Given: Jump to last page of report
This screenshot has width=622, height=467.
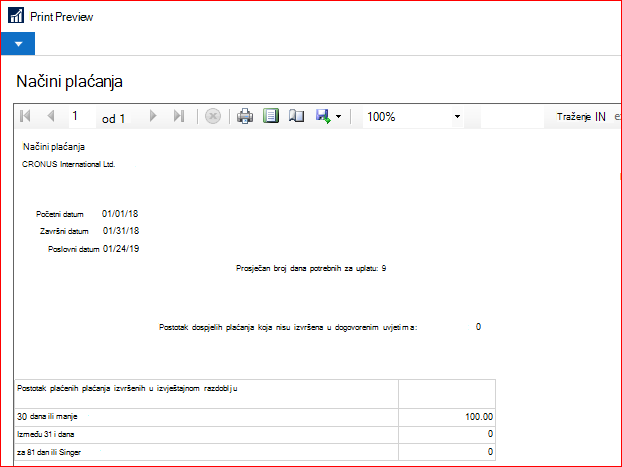Looking at the screenshot, I should [x=179, y=116].
